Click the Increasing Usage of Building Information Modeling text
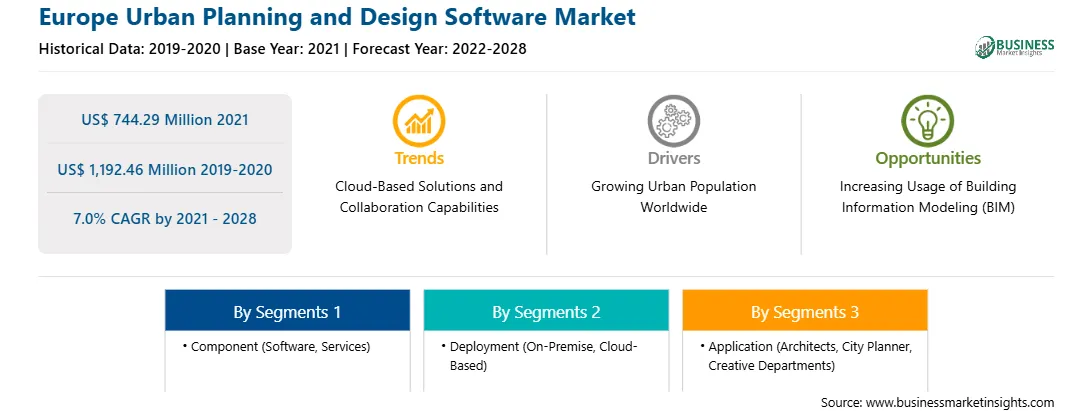Image resolution: width=1092 pixels, height=411 pixels. (x=928, y=197)
